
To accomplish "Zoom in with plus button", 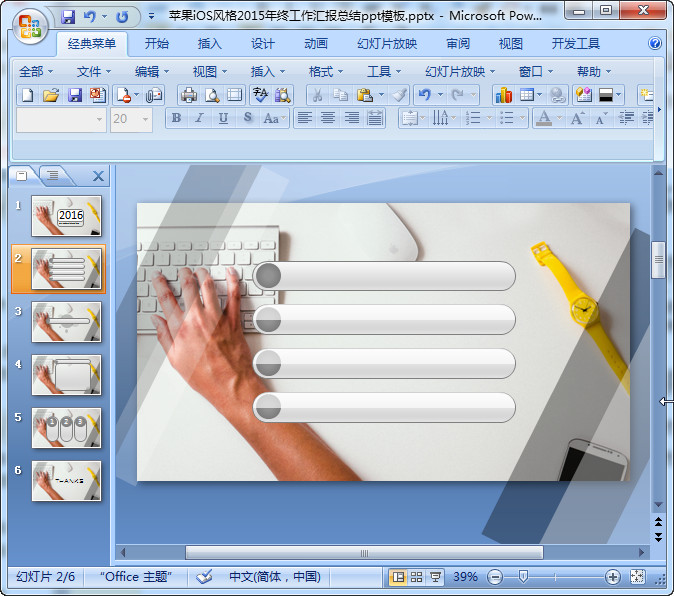I will point(612,577).
